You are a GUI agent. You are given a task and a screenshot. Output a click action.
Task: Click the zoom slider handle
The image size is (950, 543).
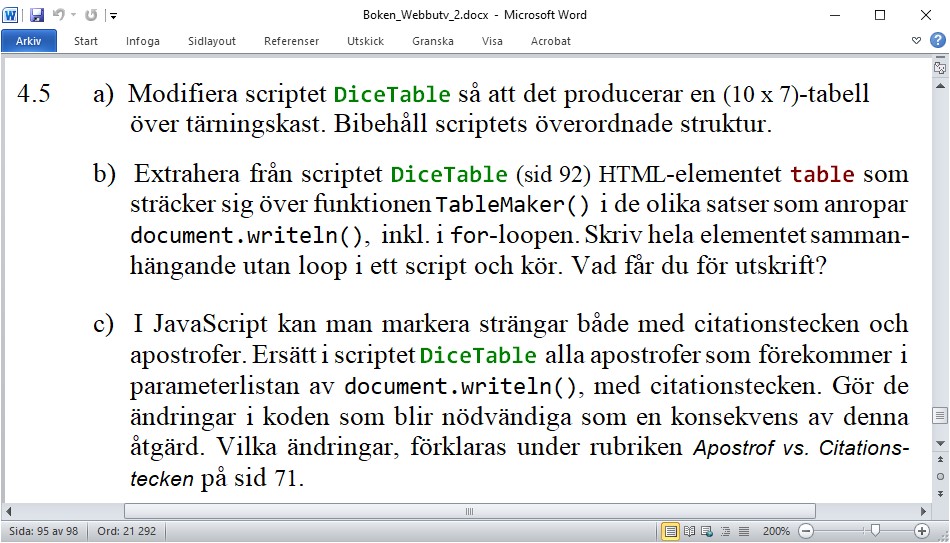pyautogui.click(x=875, y=531)
